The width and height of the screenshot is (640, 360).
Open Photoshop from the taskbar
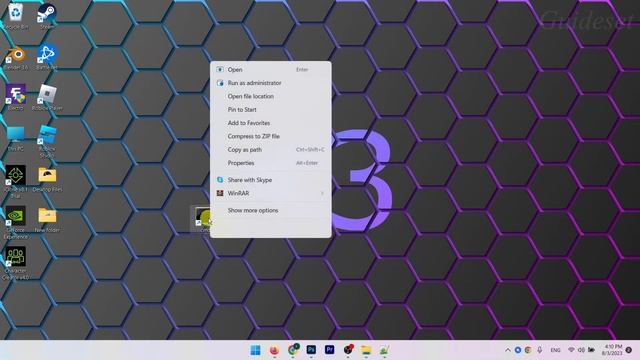311,350
